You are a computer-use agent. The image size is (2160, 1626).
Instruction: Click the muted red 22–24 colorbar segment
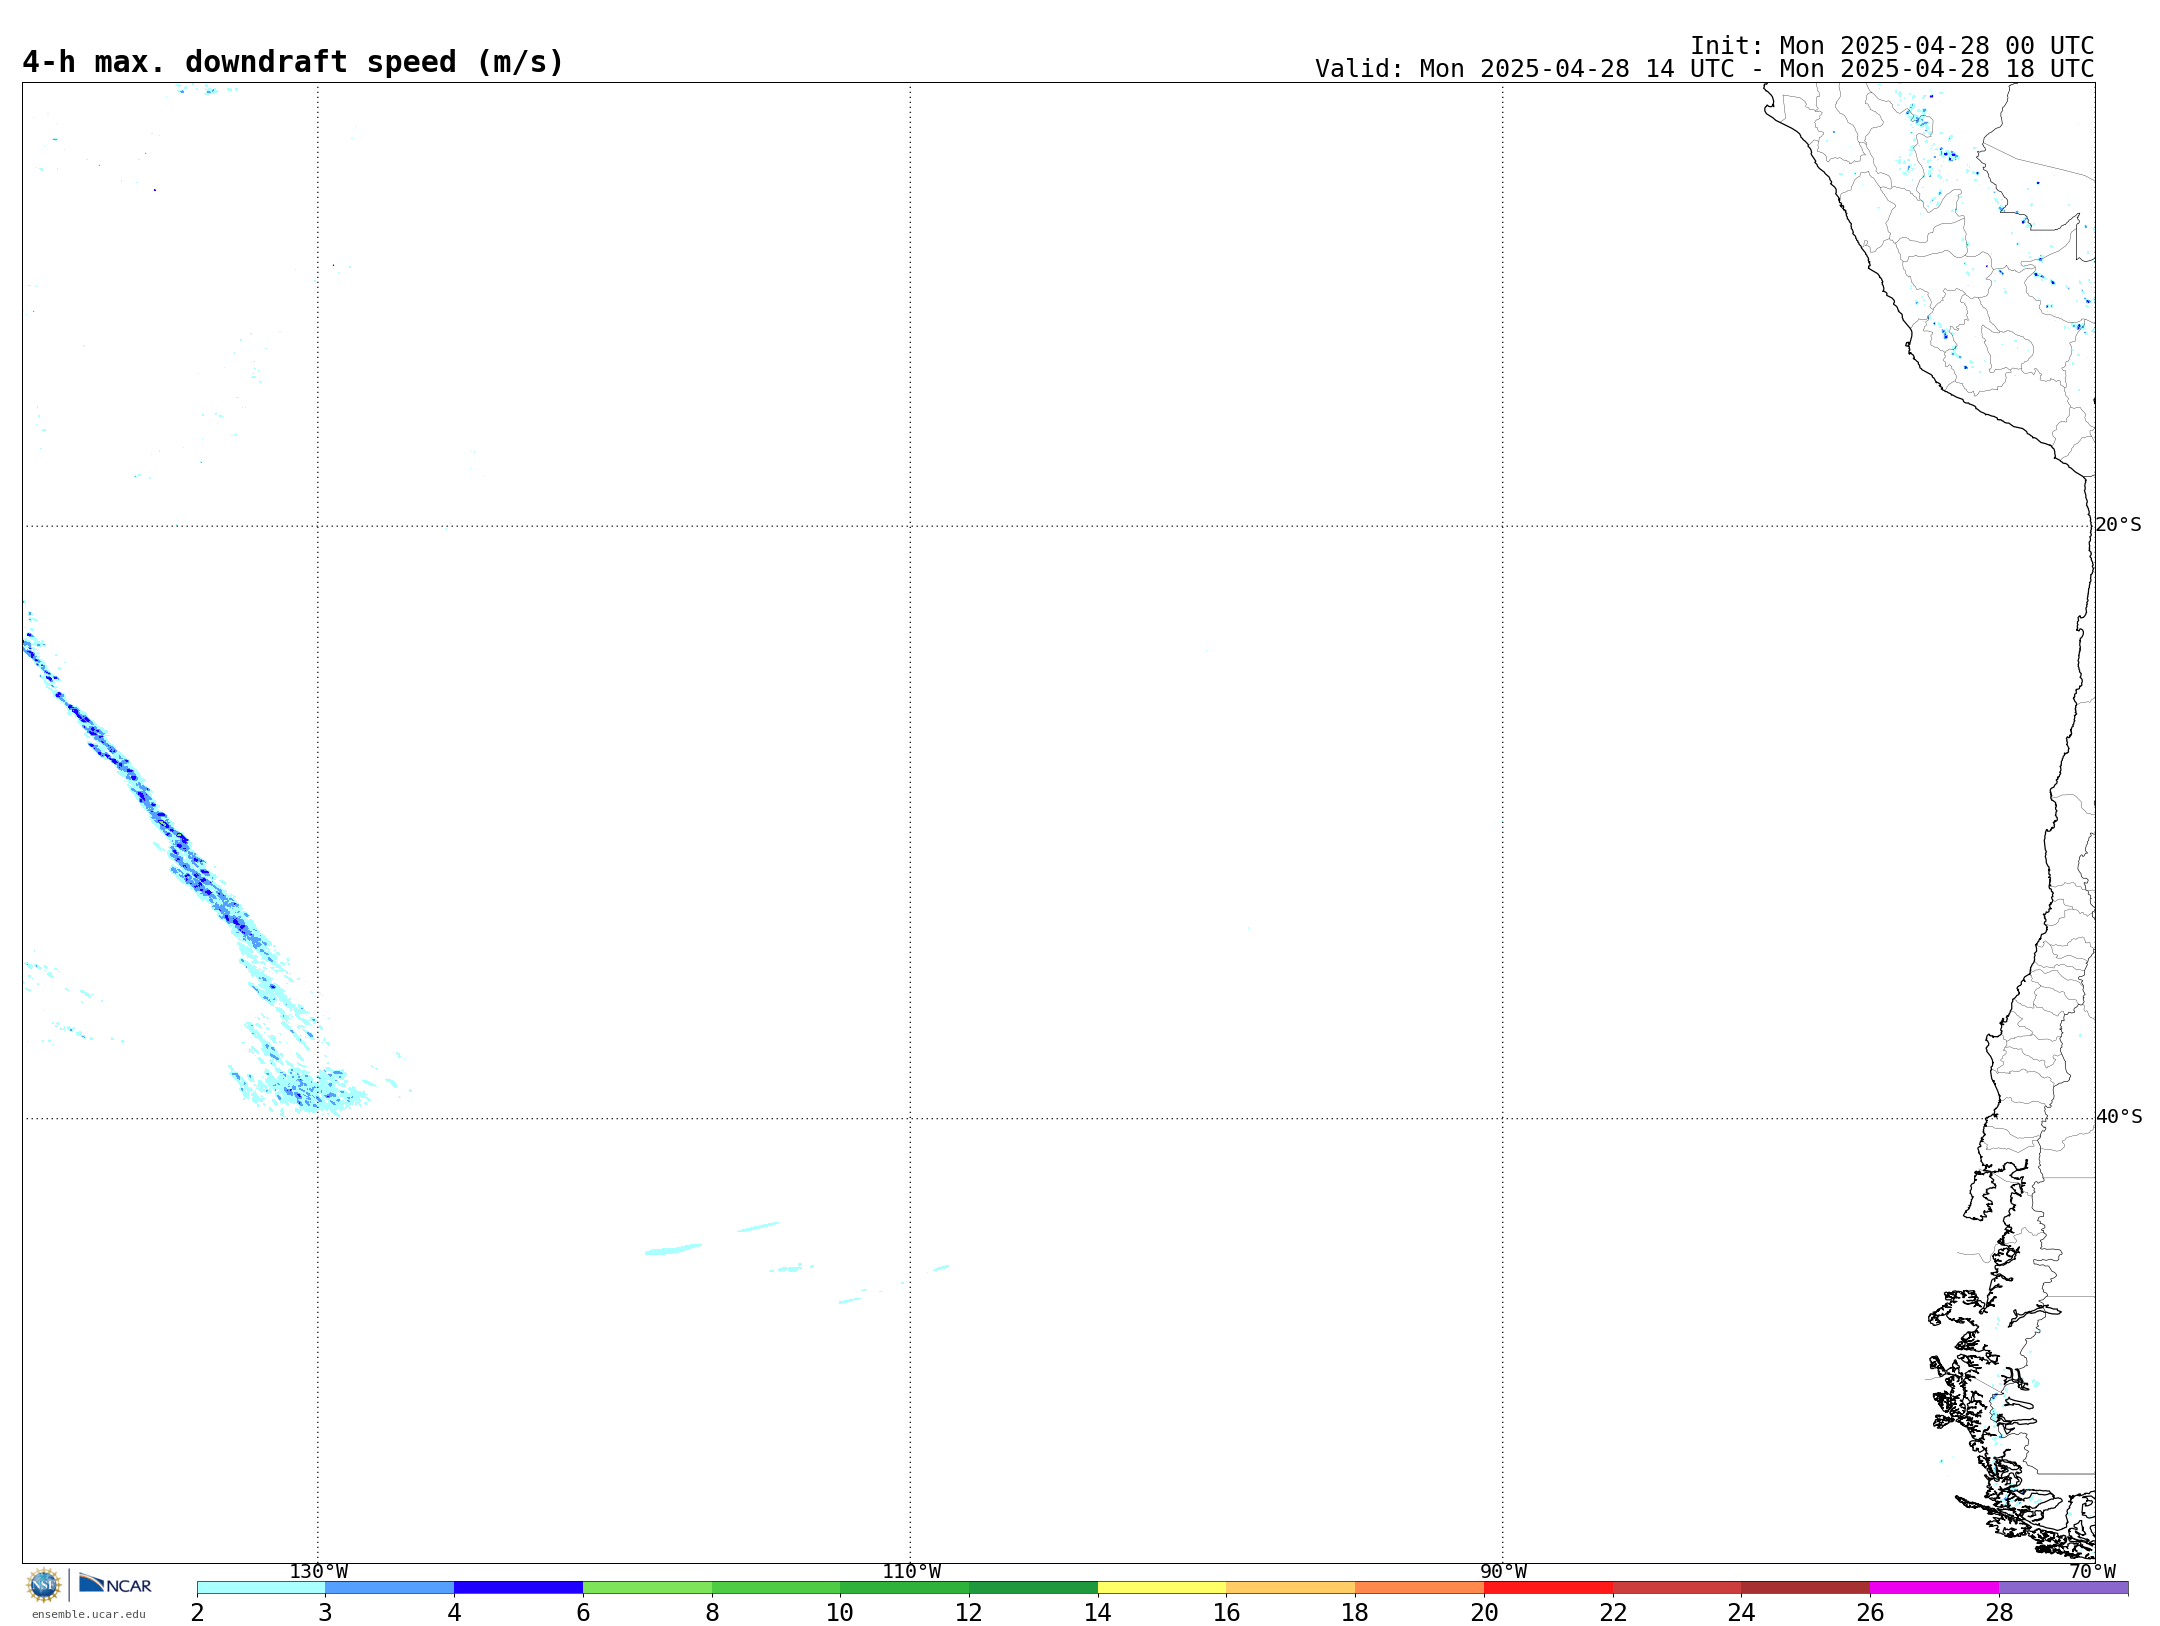(x=1677, y=1588)
